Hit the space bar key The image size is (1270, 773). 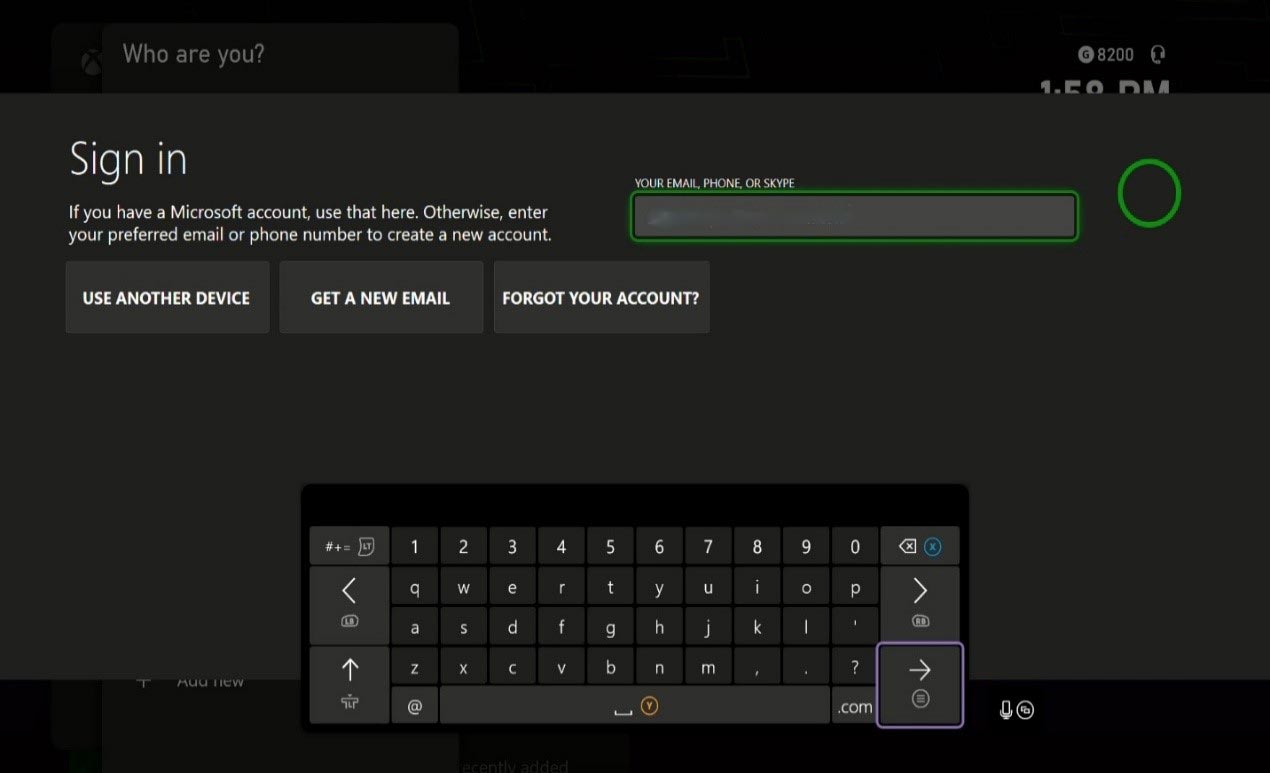pyautogui.click(x=635, y=705)
